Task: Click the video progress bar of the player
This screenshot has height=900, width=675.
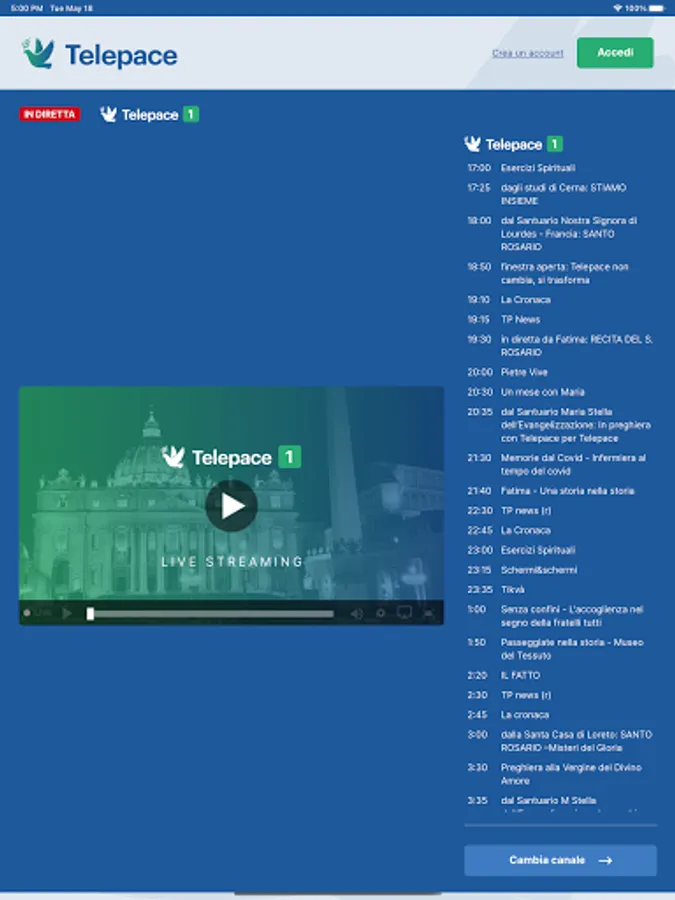Action: click(x=211, y=614)
